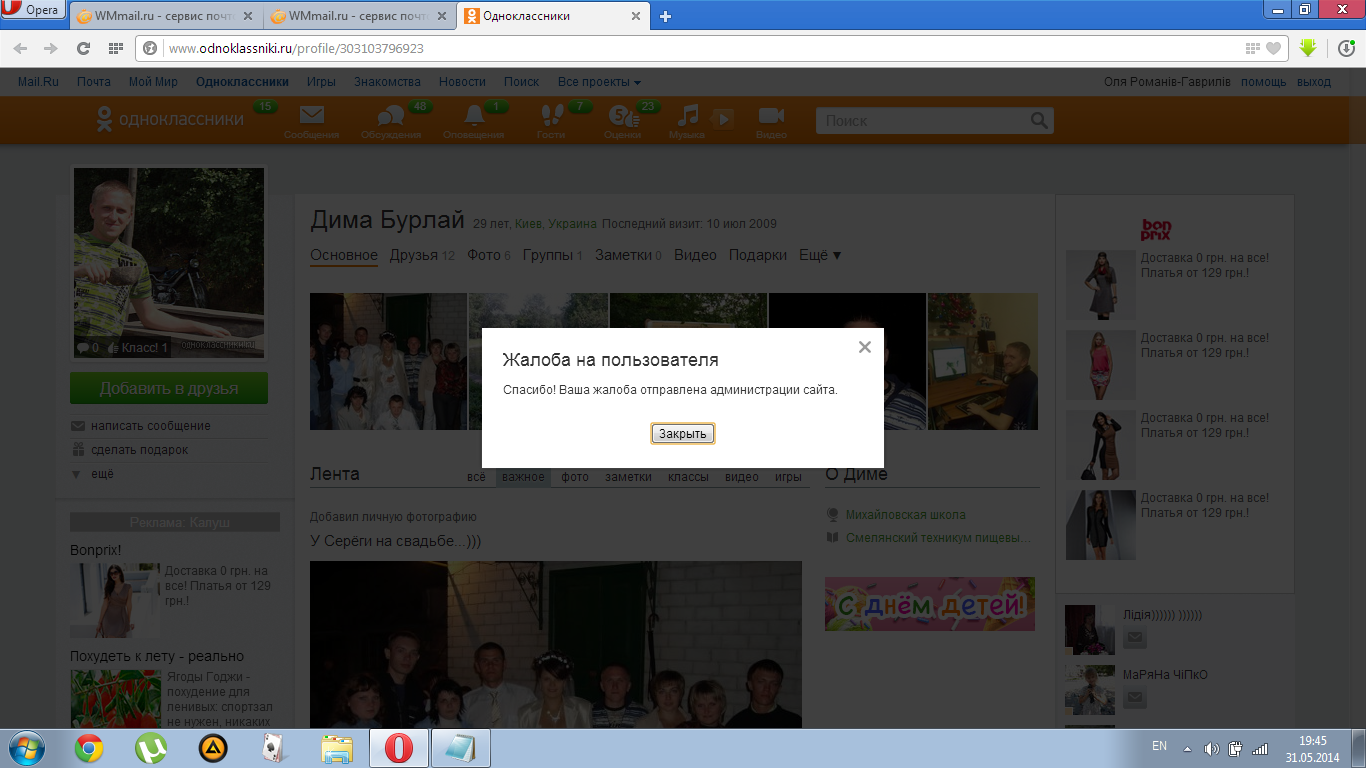Open the Сообщения envelope icon

[x=311, y=116]
